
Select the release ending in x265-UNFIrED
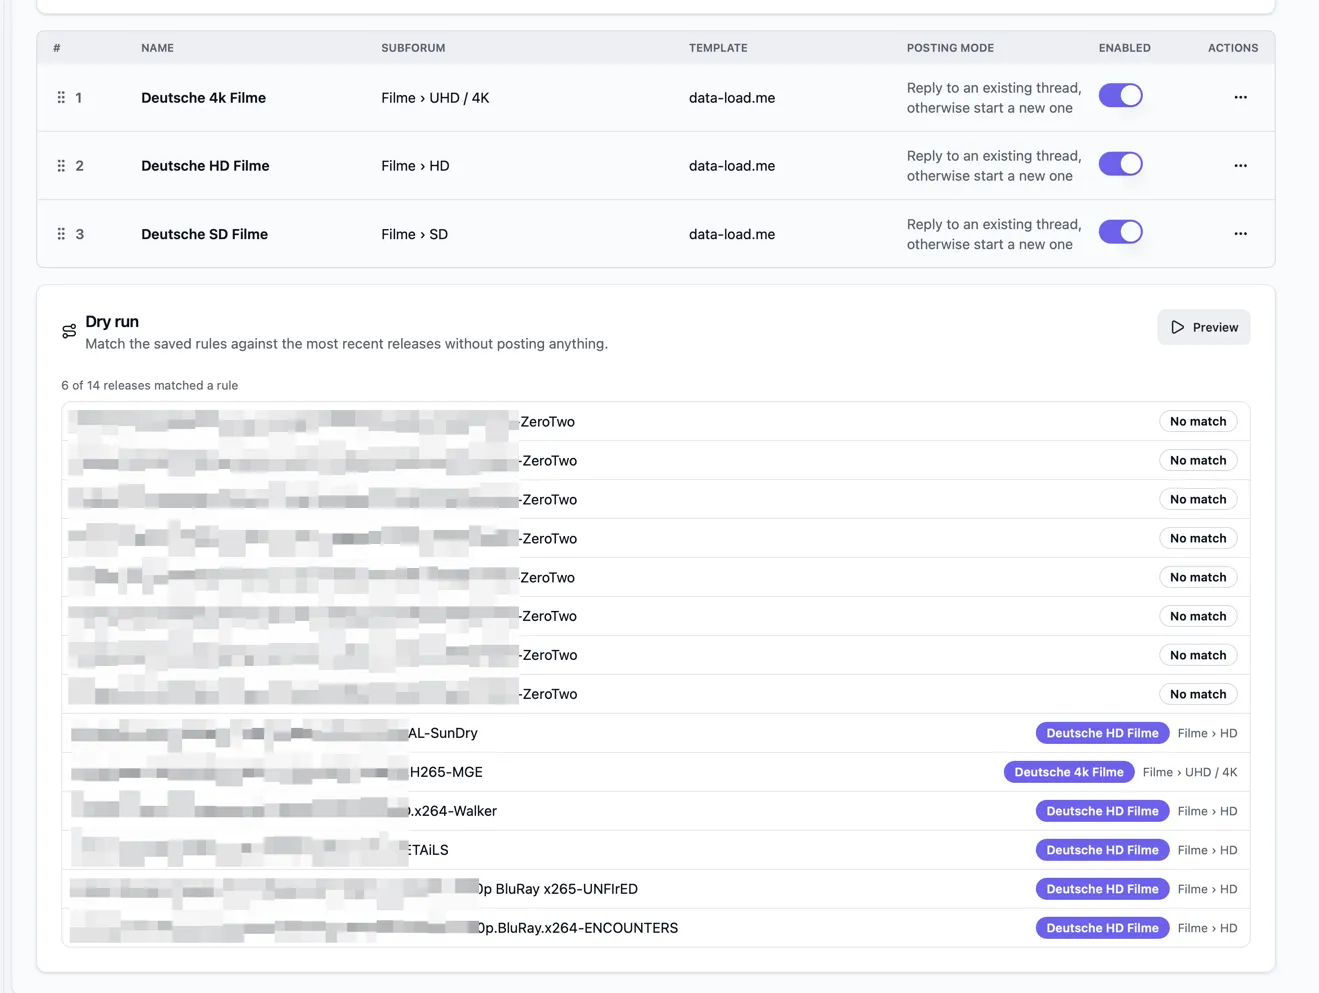[x=655, y=889]
